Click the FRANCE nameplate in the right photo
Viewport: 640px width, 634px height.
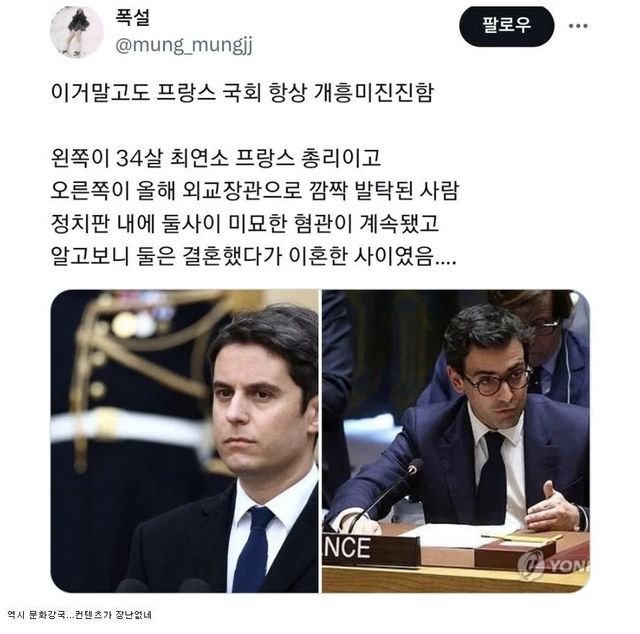pos(371,549)
